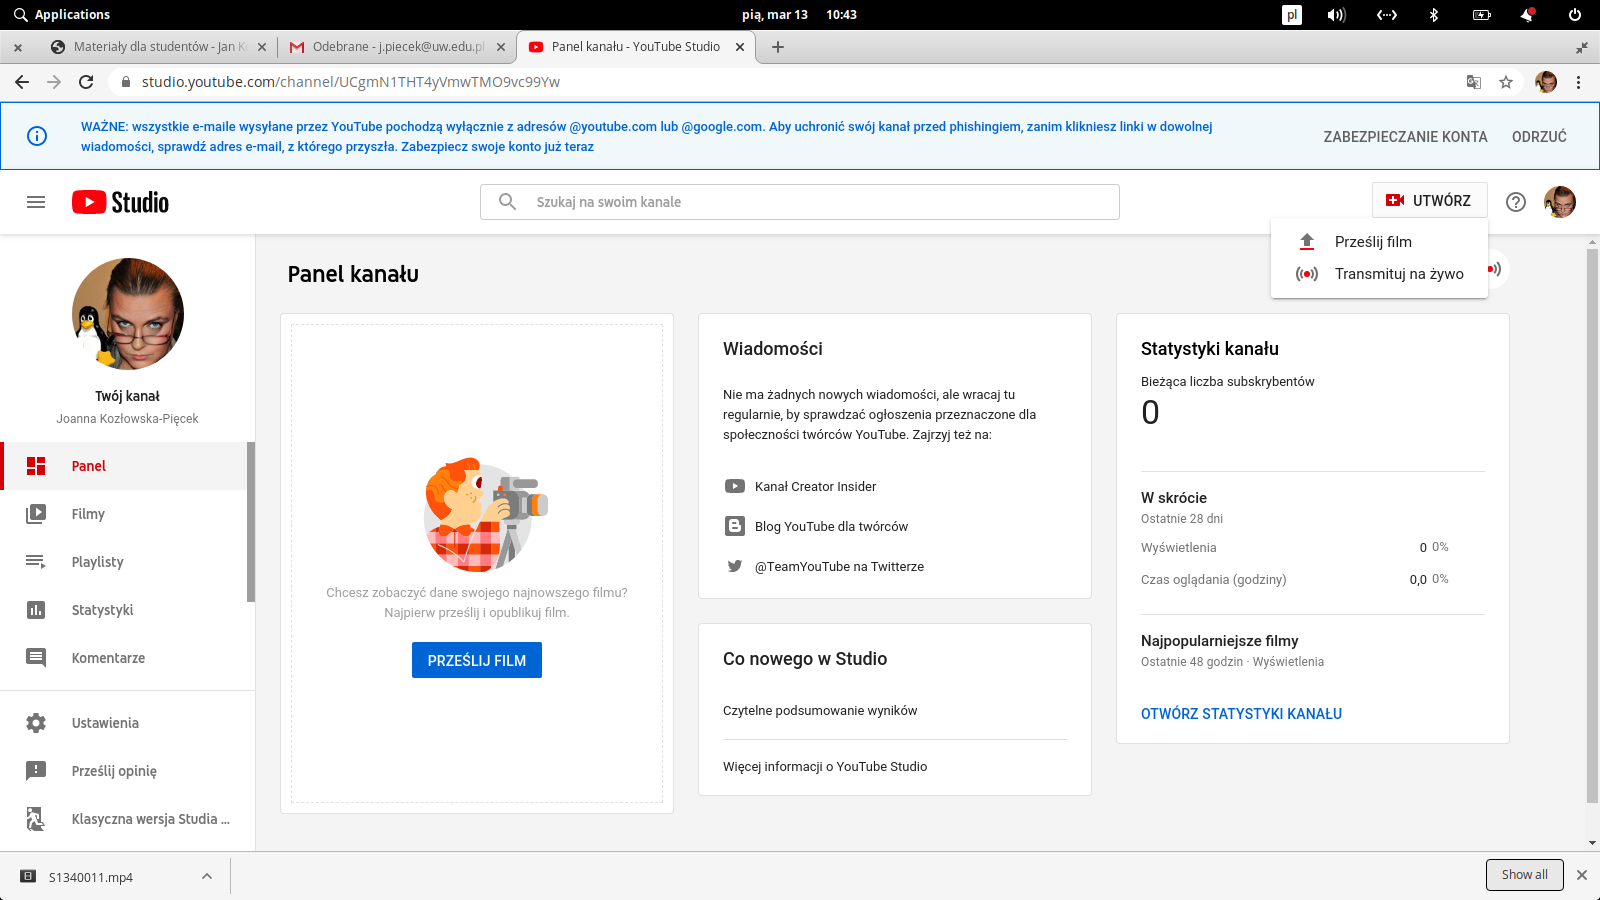Click the Chrome profile avatar in toolbar

(x=1546, y=82)
